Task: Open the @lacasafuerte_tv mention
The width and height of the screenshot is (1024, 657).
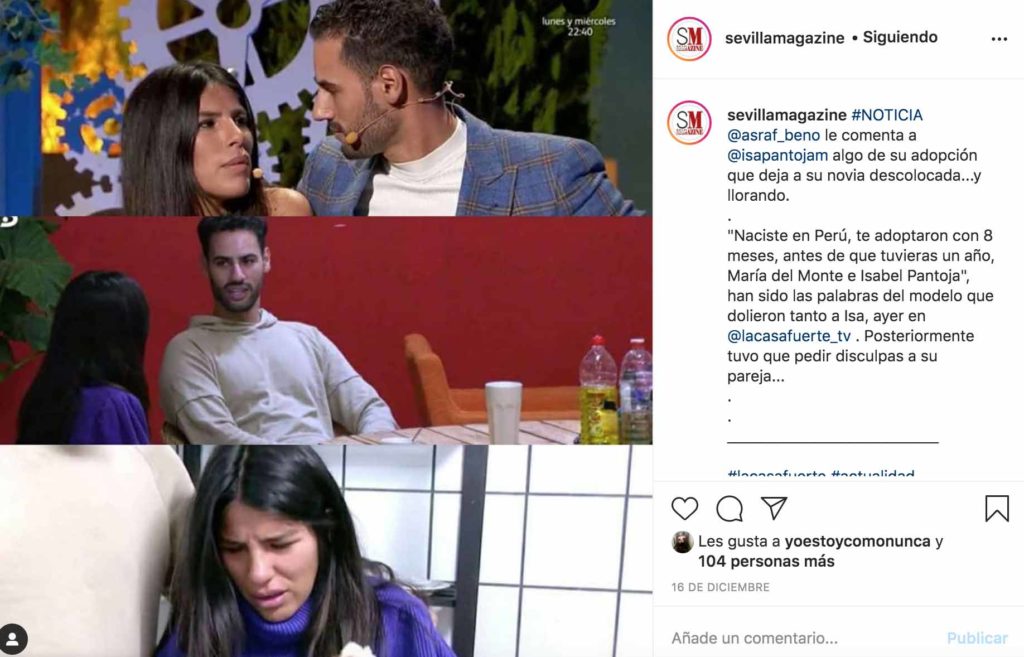Action: (789, 336)
